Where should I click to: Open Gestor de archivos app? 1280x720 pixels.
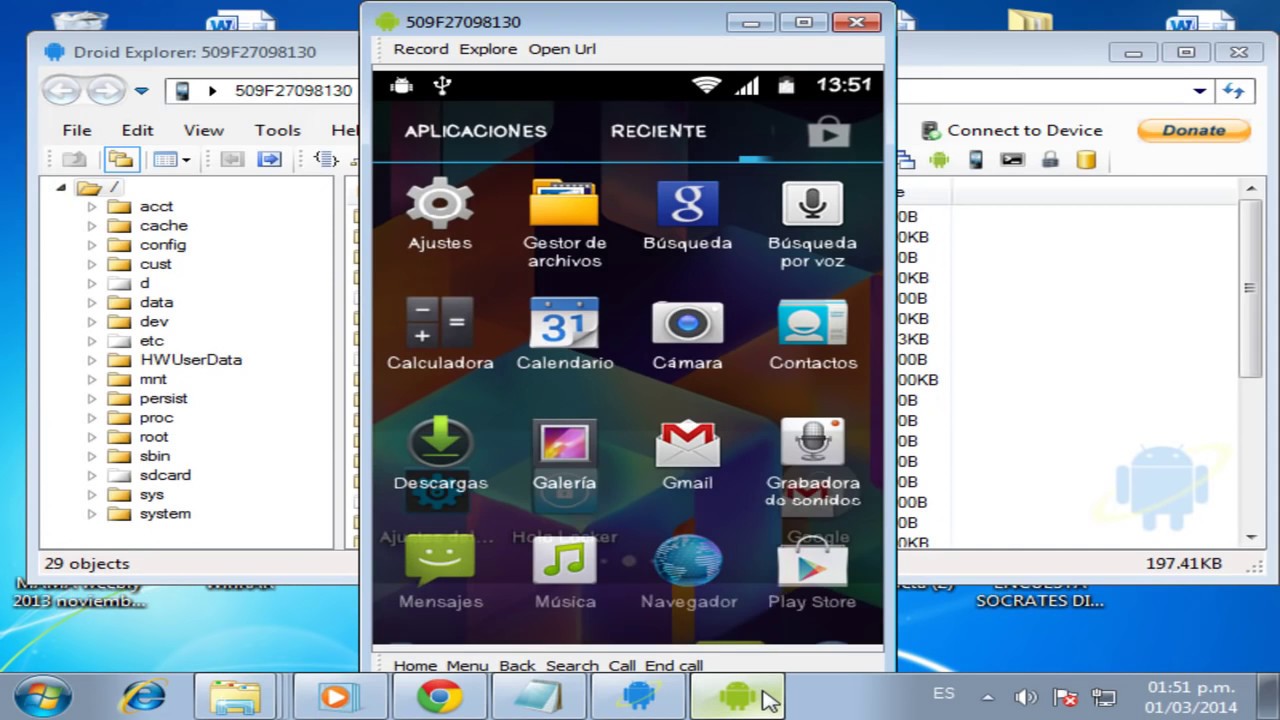pyautogui.click(x=564, y=223)
